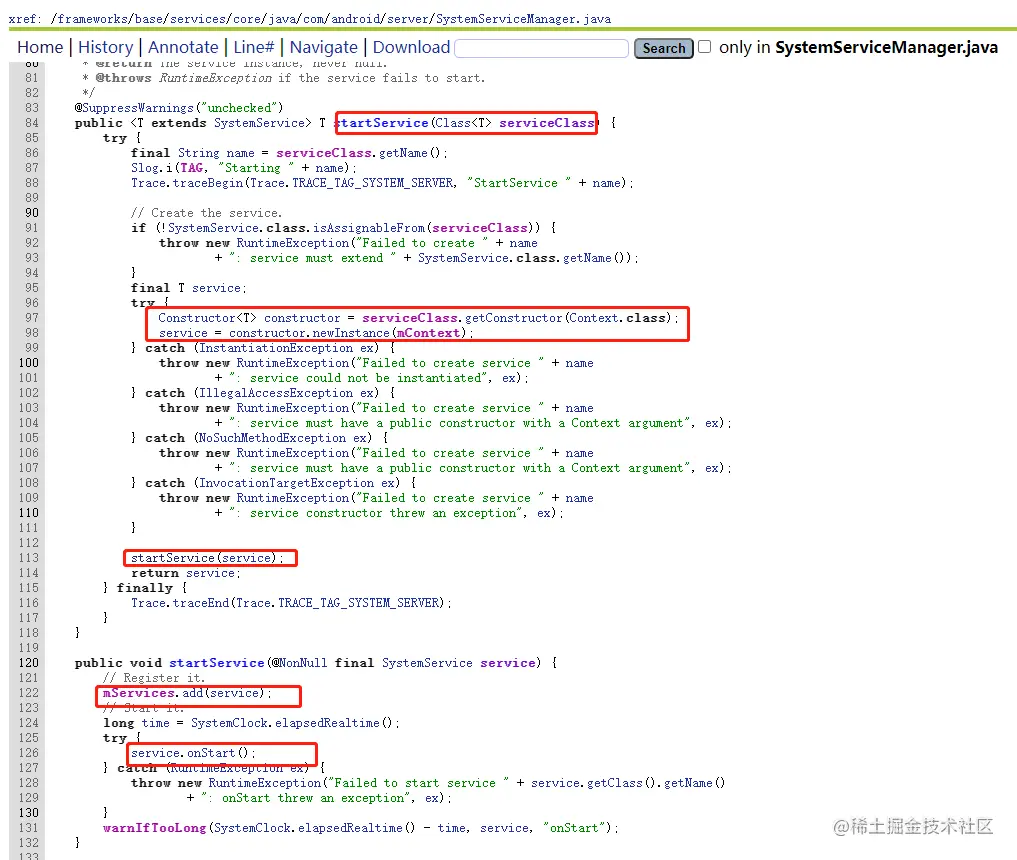1017x860 pixels.
Task: Click isAssignableFrom reference on line 91
Action: pos(369,228)
